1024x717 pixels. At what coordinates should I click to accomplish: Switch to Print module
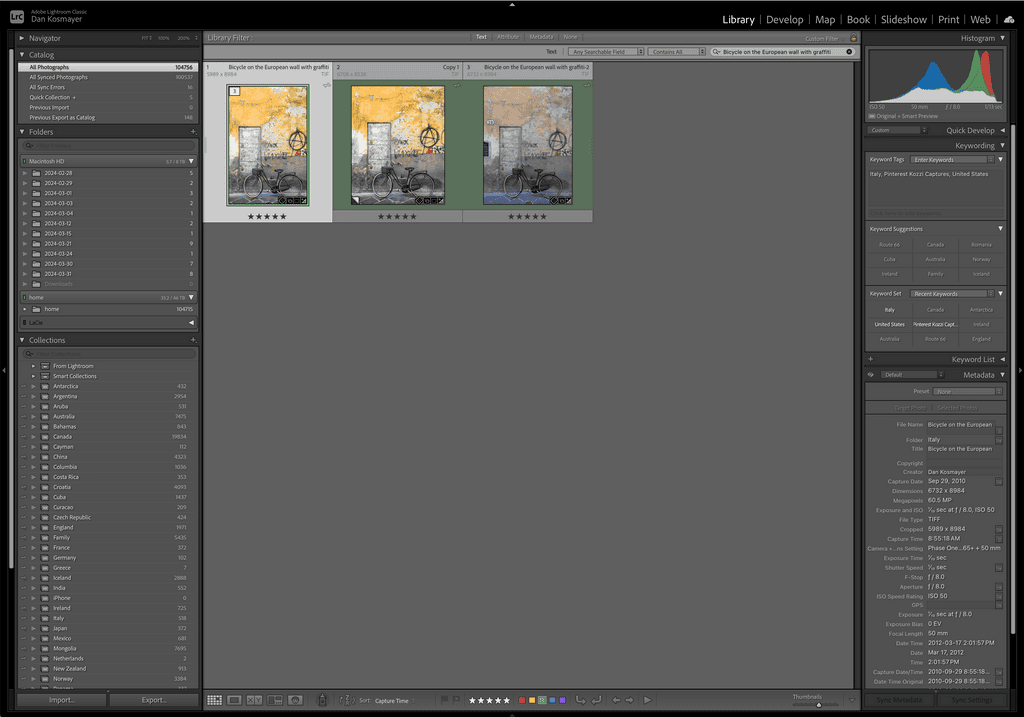[x=948, y=20]
